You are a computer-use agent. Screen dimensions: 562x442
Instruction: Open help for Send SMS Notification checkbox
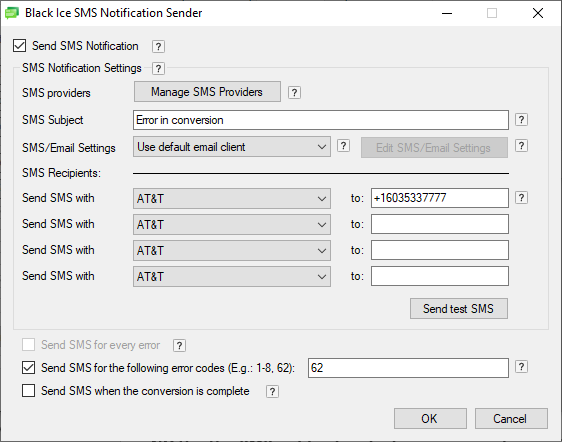click(158, 47)
